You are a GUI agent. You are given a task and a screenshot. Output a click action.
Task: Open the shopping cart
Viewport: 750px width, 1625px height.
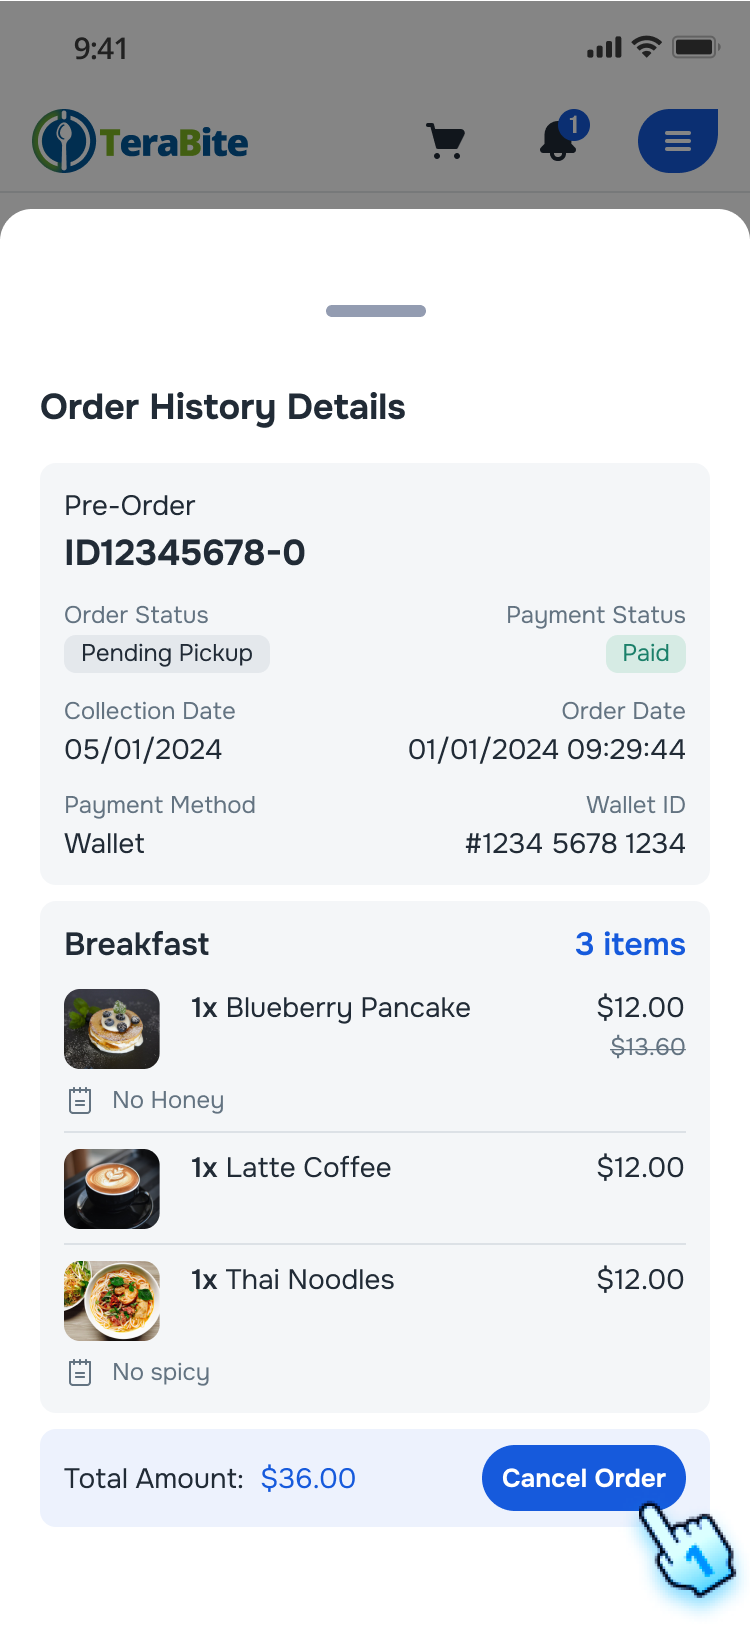pos(445,141)
